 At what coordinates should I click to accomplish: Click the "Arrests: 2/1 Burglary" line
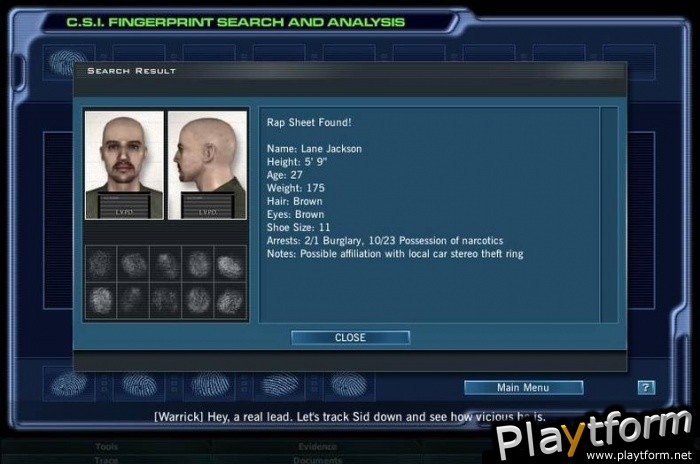click(x=385, y=241)
